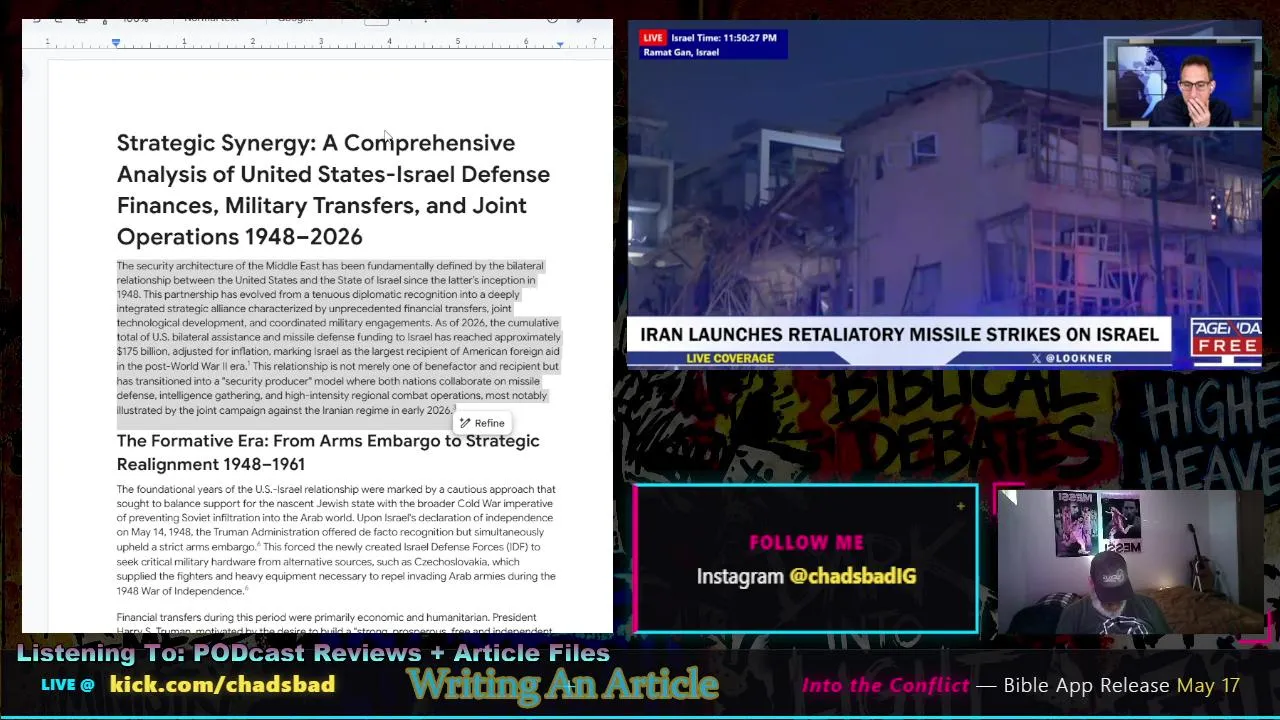This screenshot has height=720, width=1280.
Task: Click the FOLLOW ME panel title
Action: tap(806, 543)
